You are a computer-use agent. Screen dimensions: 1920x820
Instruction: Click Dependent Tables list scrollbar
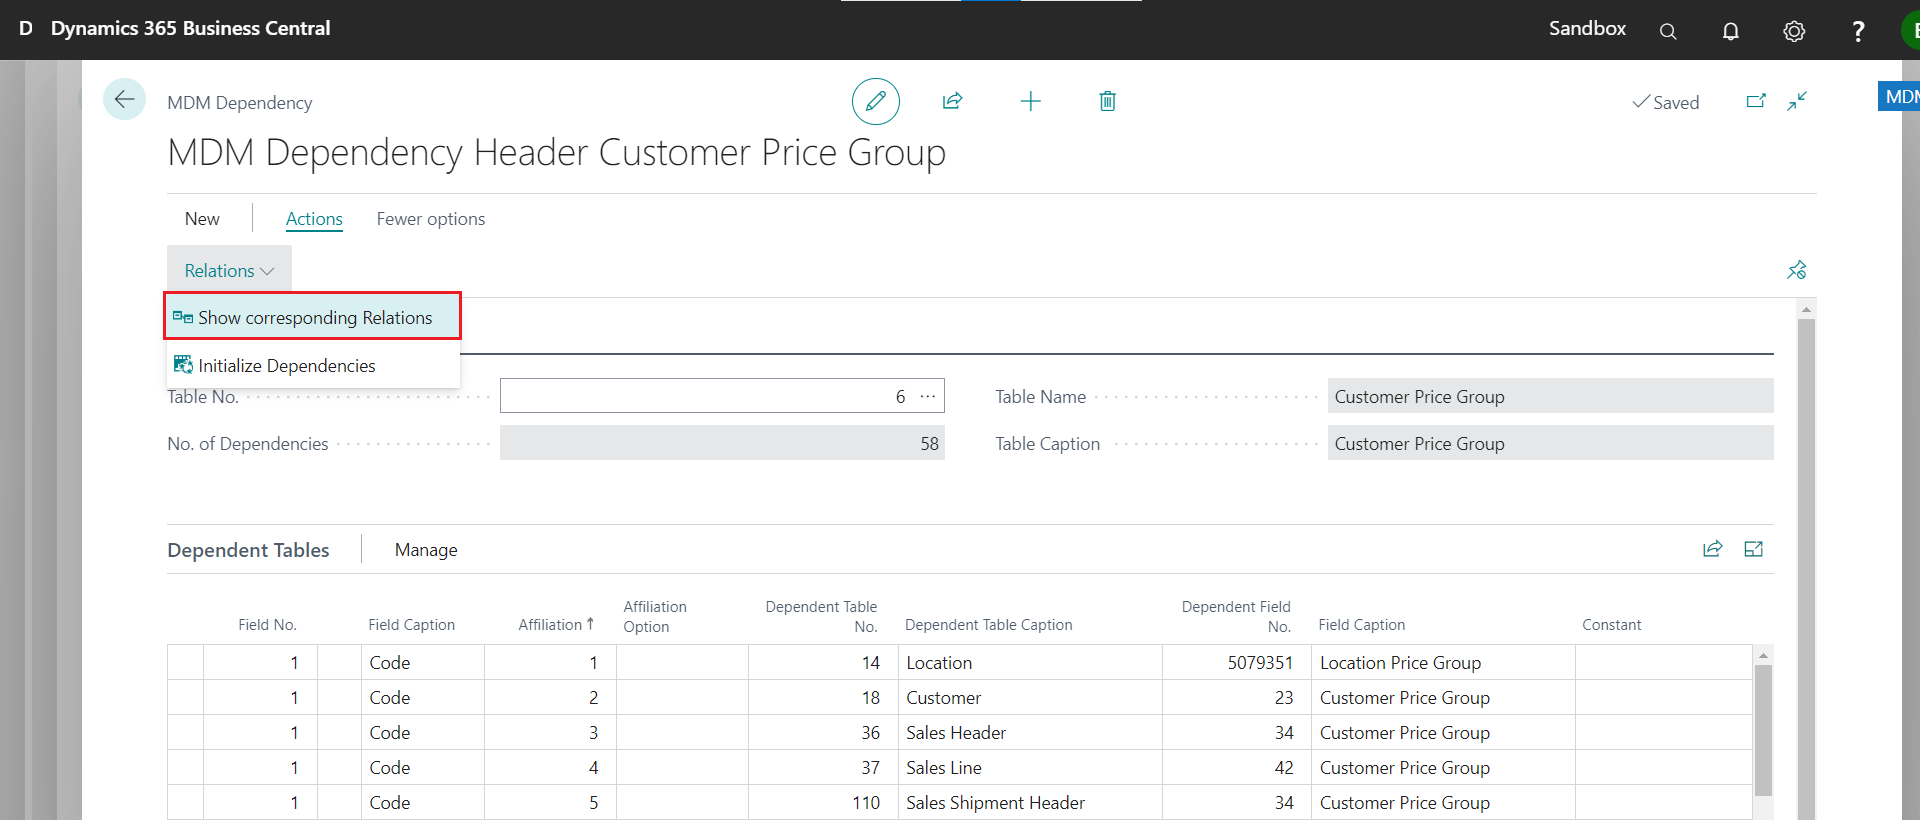pos(1763,730)
